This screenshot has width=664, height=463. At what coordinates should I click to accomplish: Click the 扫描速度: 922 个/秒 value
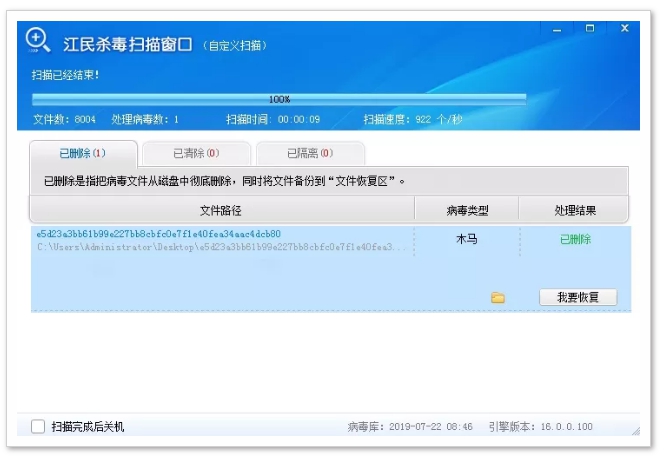pos(413,119)
